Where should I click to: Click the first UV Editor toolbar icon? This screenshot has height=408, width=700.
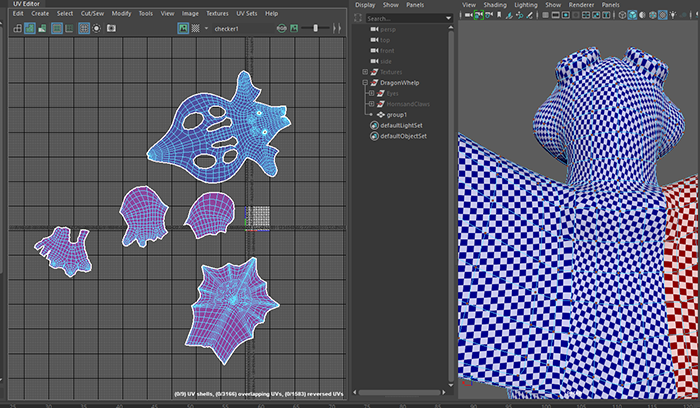coord(16,29)
